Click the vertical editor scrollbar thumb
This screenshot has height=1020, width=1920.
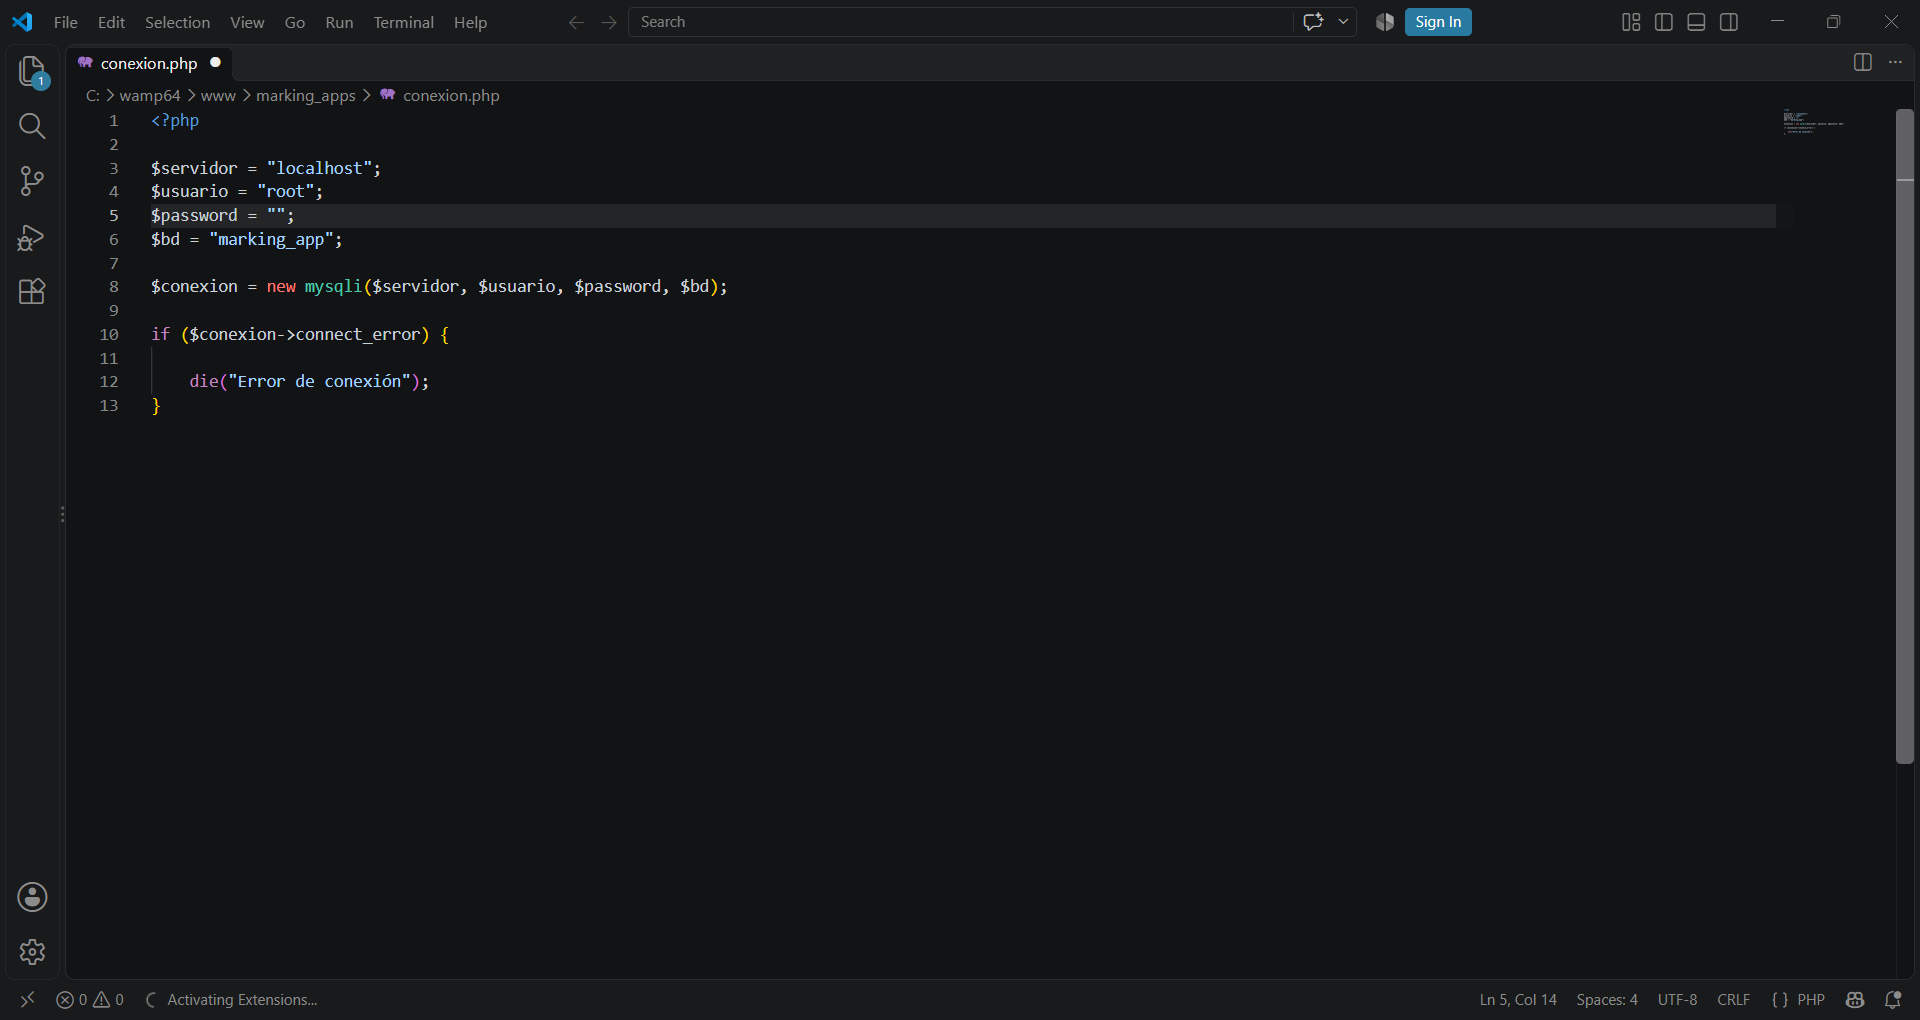click(x=1905, y=436)
